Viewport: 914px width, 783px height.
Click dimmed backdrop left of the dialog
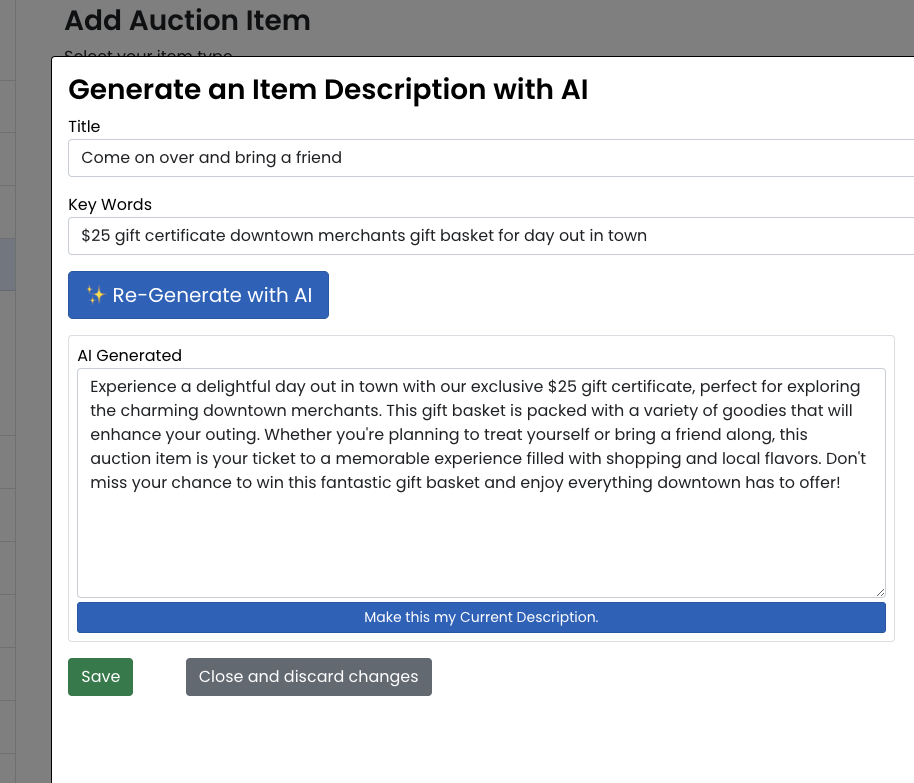25,400
